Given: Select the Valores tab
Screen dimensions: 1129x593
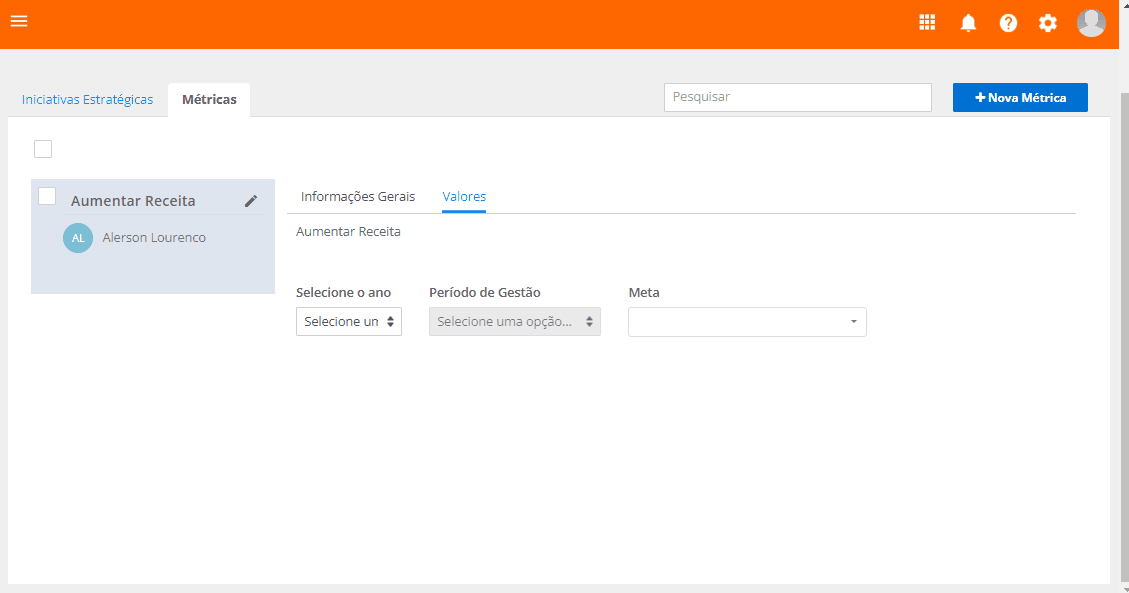Looking at the screenshot, I should pyautogui.click(x=464, y=197).
